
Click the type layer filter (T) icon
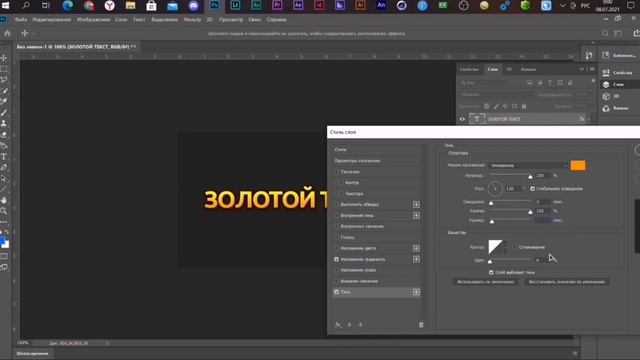tap(550, 83)
